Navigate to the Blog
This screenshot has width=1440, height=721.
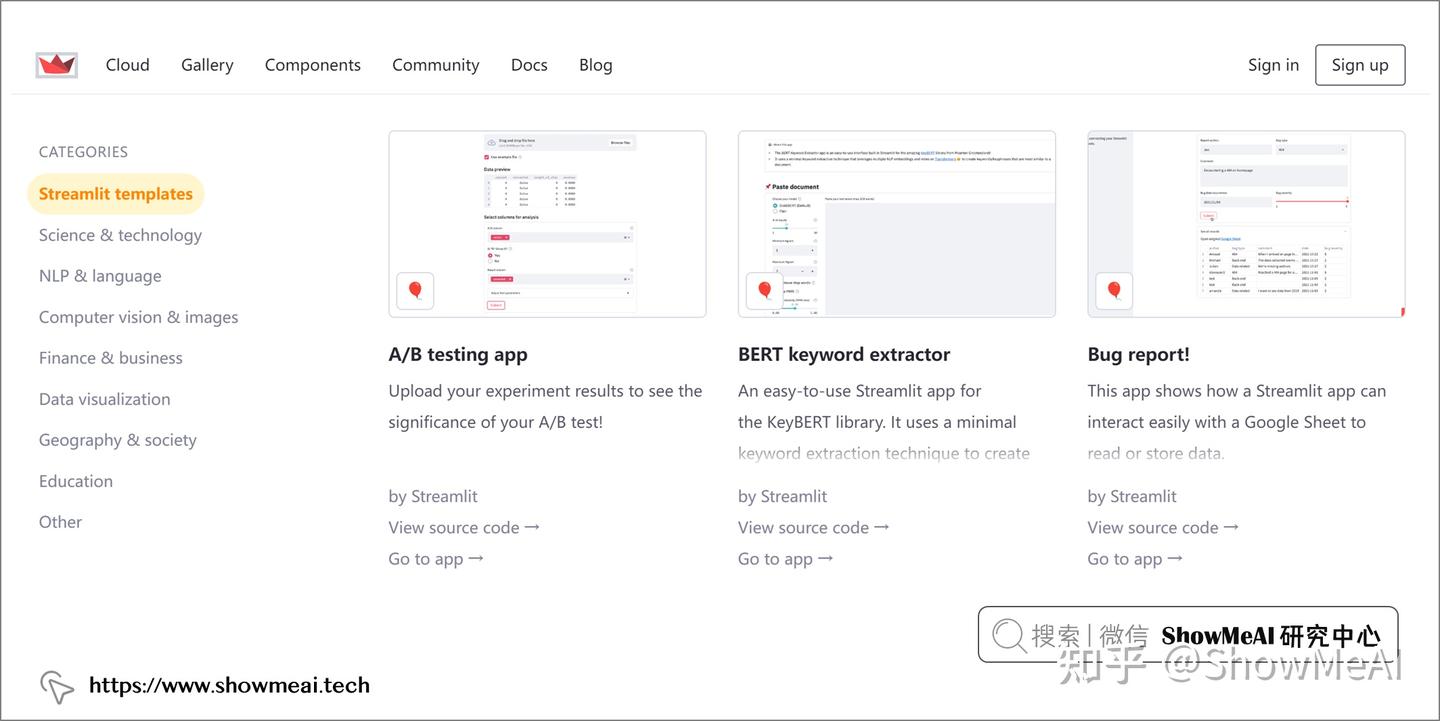click(x=596, y=65)
